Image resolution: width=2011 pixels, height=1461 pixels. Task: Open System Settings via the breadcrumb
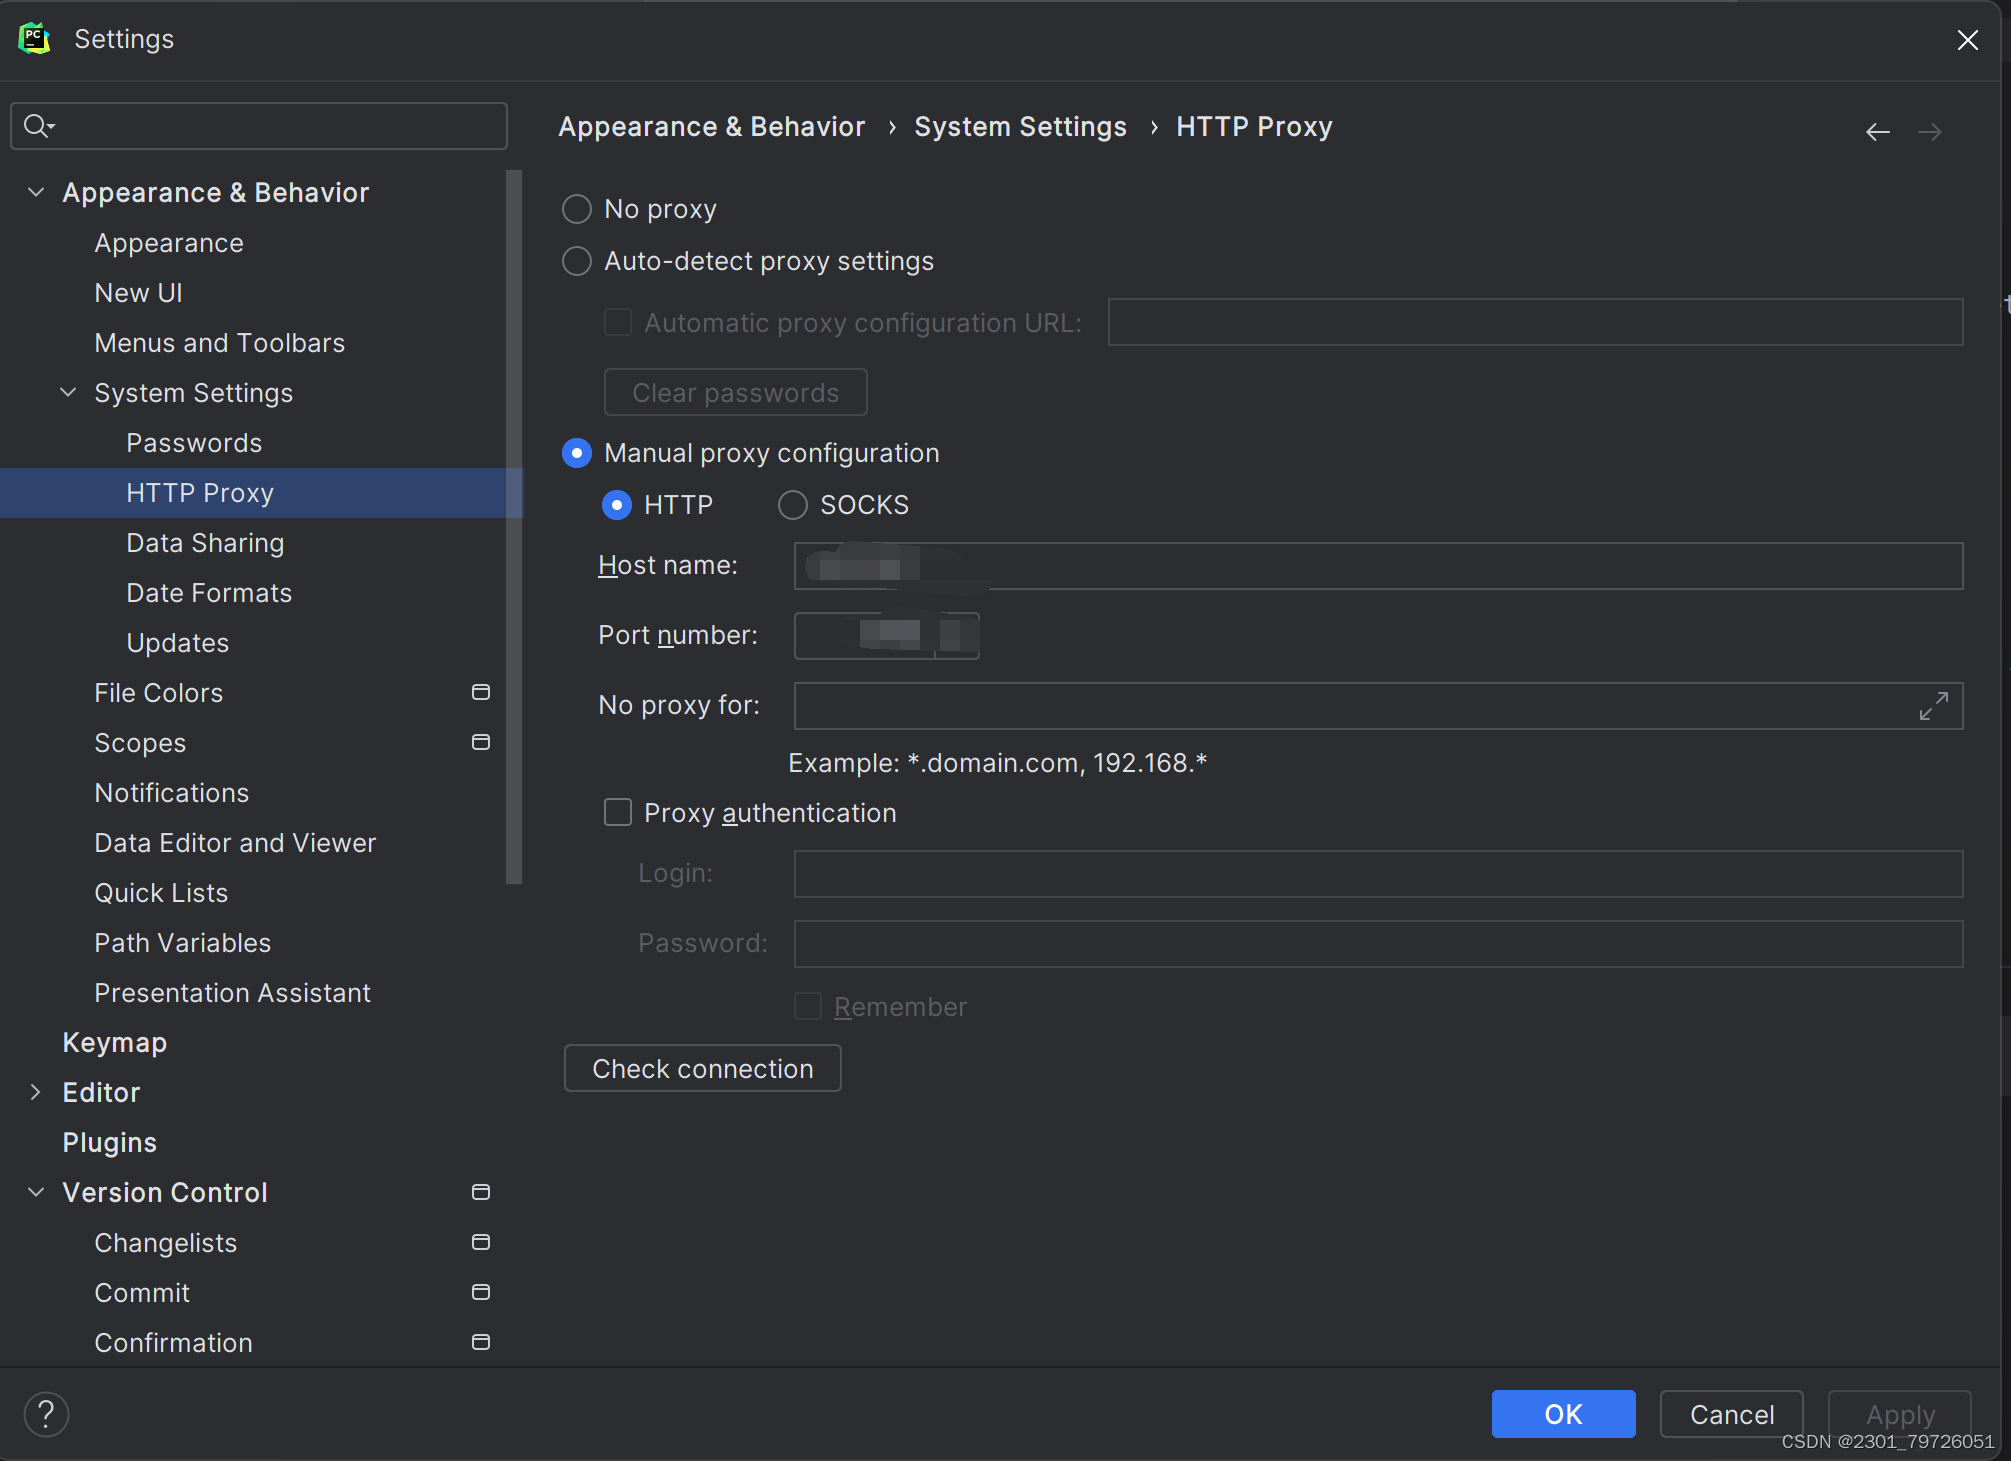coord(1020,126)
